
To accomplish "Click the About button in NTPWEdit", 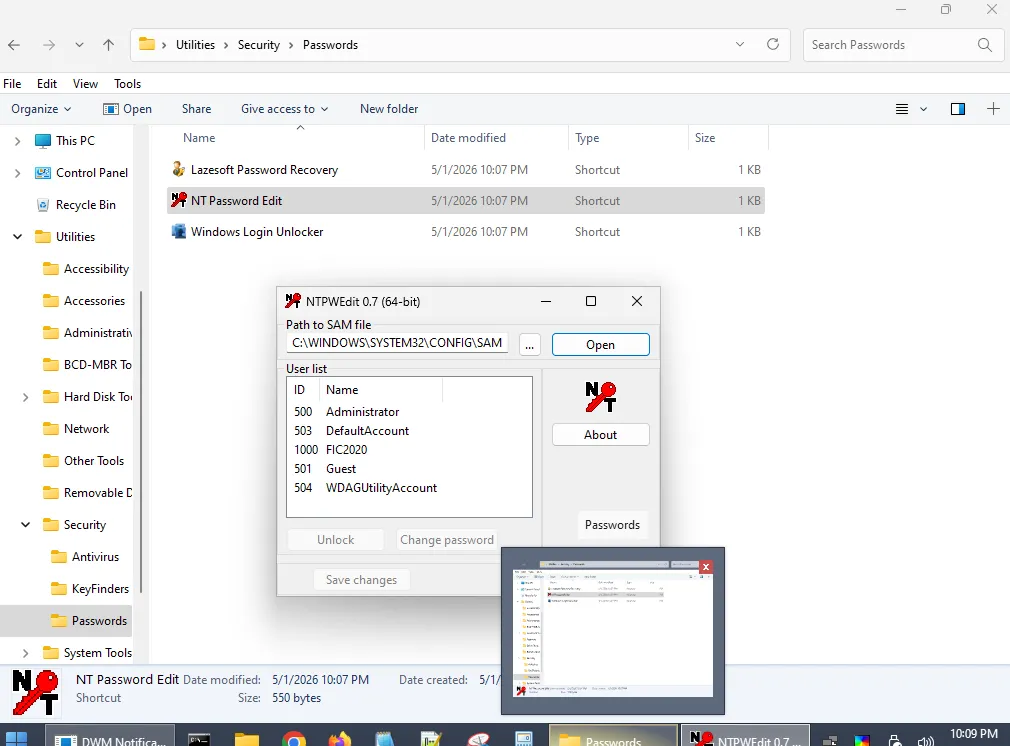I will [600, 435].
